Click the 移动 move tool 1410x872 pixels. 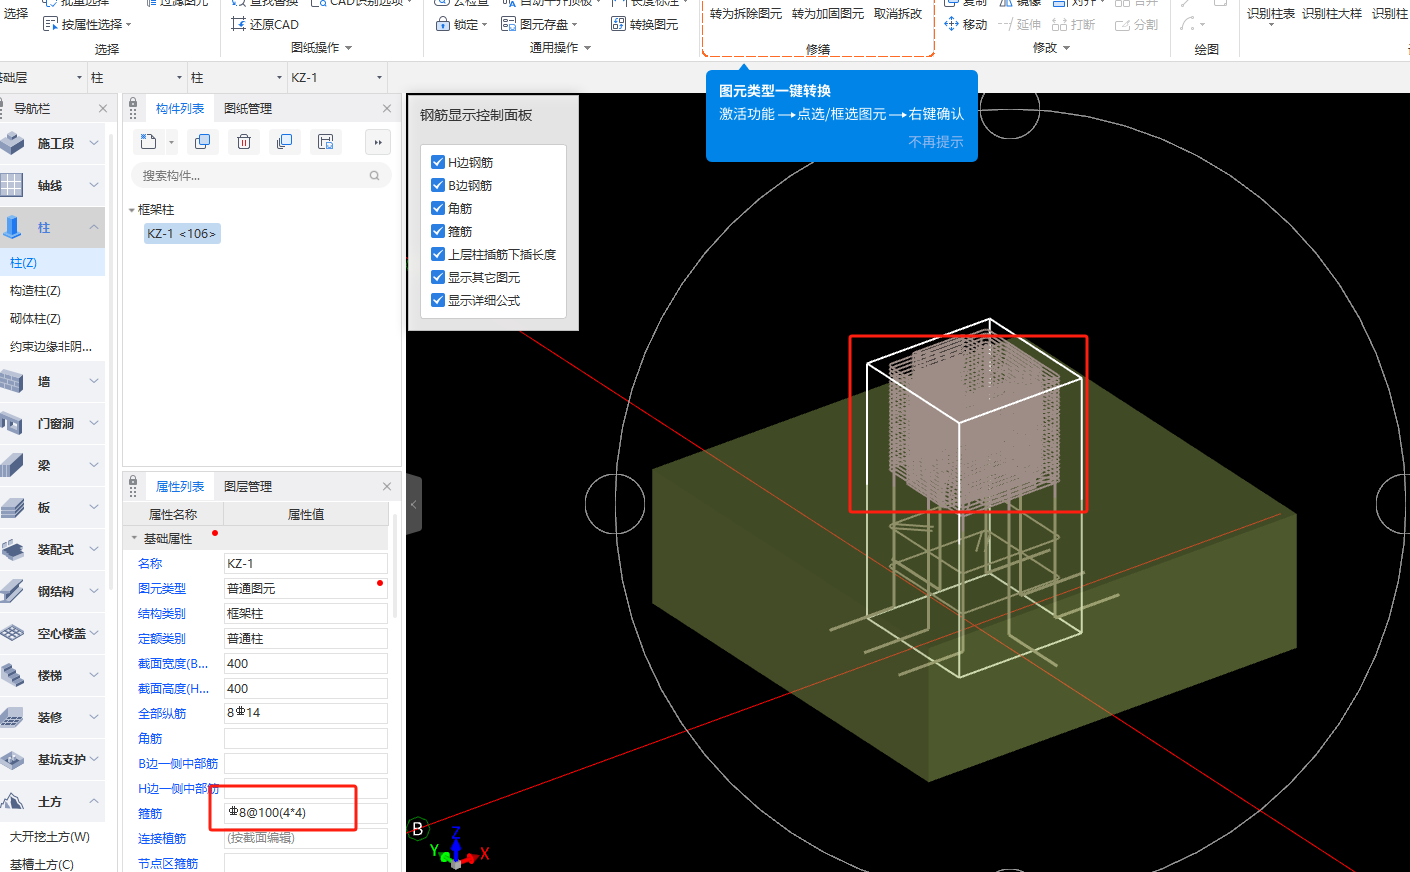coord(965,24)
